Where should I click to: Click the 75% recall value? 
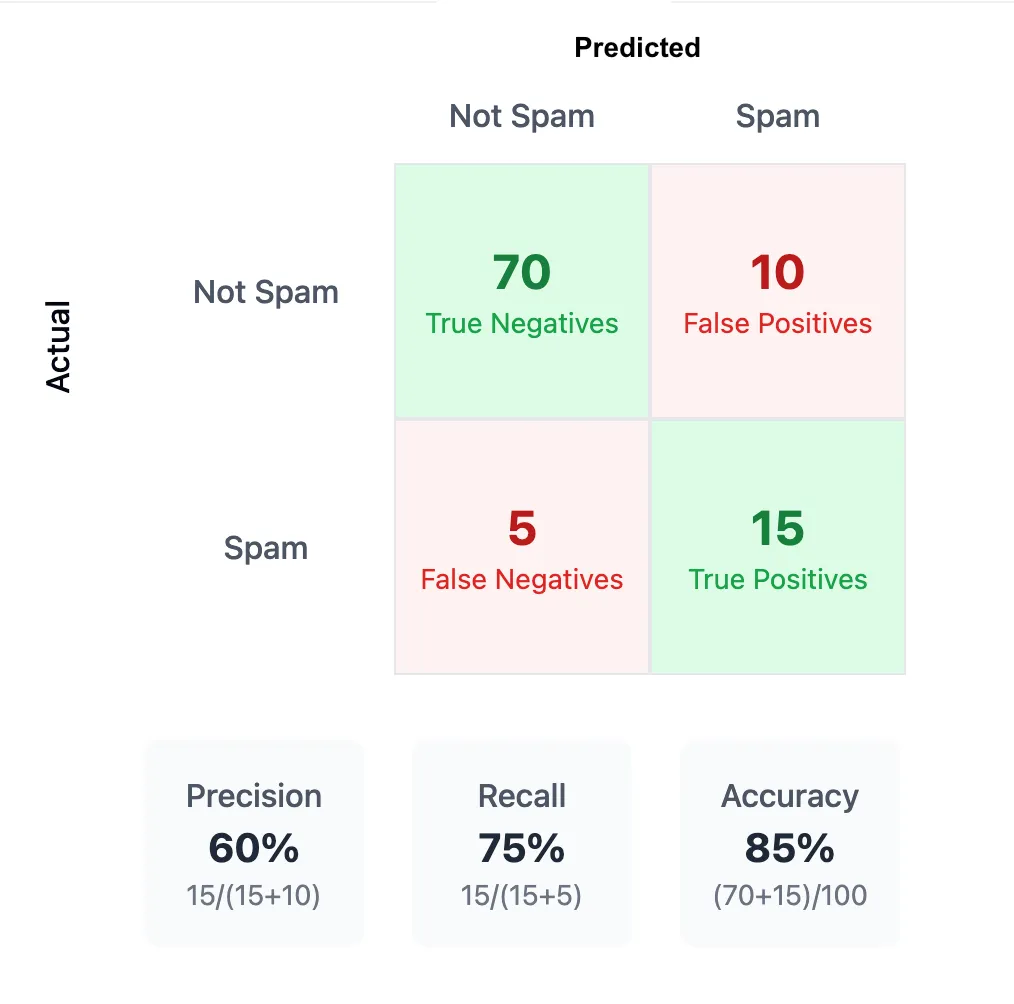pos(522,848)
